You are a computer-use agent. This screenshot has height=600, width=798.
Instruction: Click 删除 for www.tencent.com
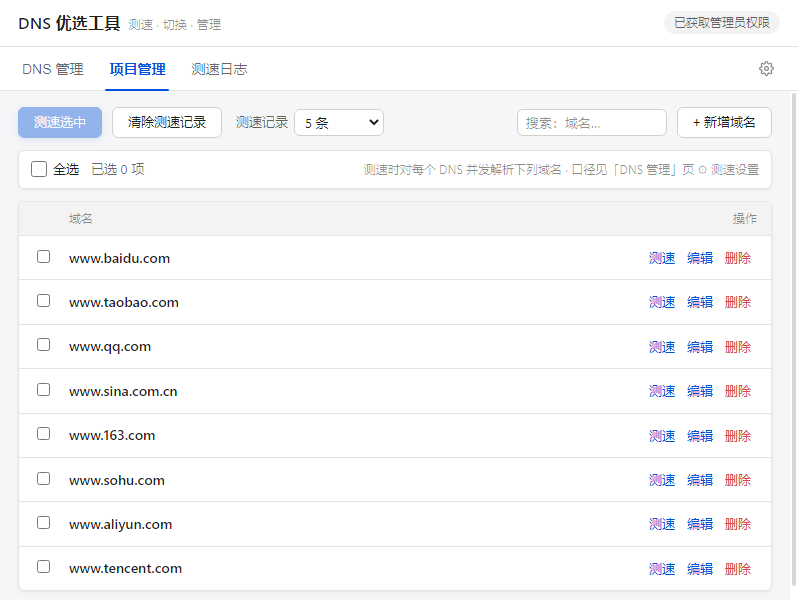click(738, 569)
